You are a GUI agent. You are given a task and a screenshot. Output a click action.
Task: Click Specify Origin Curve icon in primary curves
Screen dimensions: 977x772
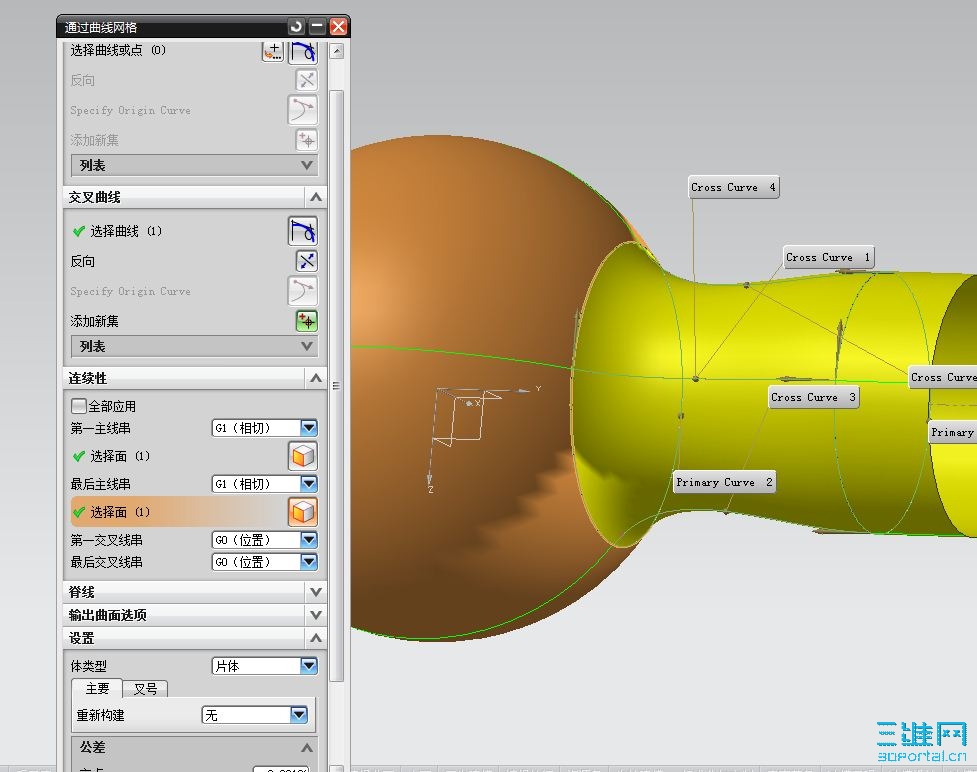303,110
